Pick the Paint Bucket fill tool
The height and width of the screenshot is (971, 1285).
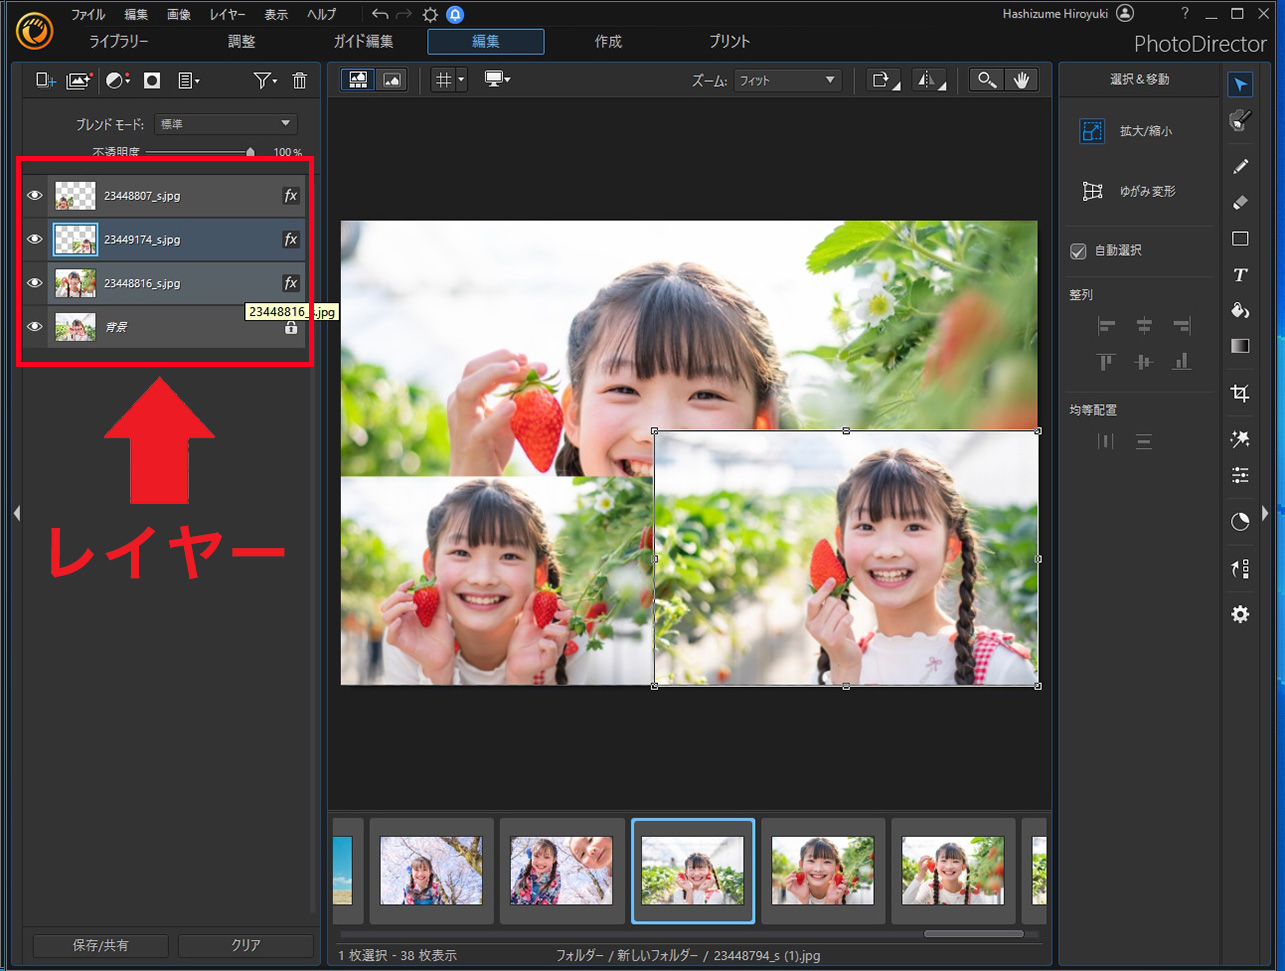1240,311
